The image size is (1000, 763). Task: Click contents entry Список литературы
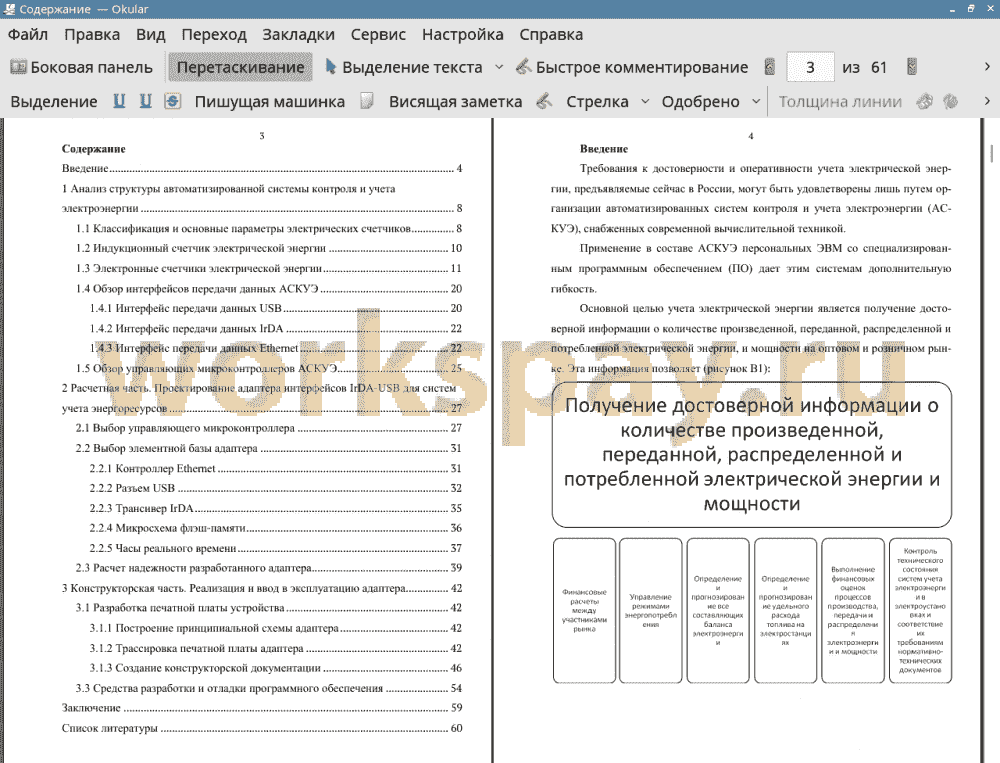[x=262, y=728]
